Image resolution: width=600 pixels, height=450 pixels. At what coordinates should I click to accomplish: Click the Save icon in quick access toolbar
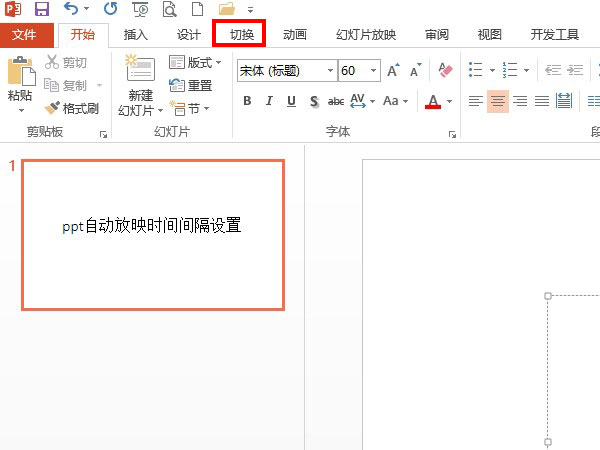tap(42, 10)
